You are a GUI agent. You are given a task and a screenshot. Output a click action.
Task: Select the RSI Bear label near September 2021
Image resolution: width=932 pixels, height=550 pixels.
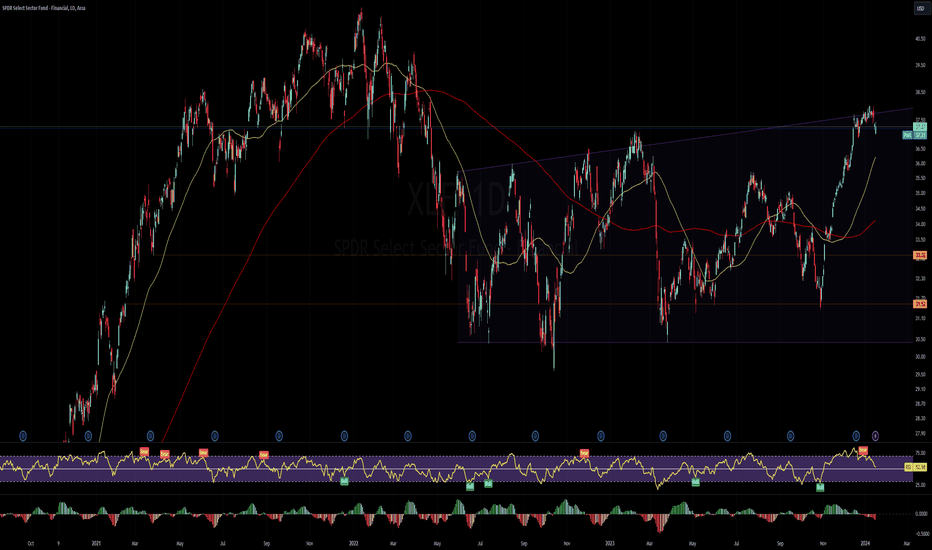(x=264, y=455)
